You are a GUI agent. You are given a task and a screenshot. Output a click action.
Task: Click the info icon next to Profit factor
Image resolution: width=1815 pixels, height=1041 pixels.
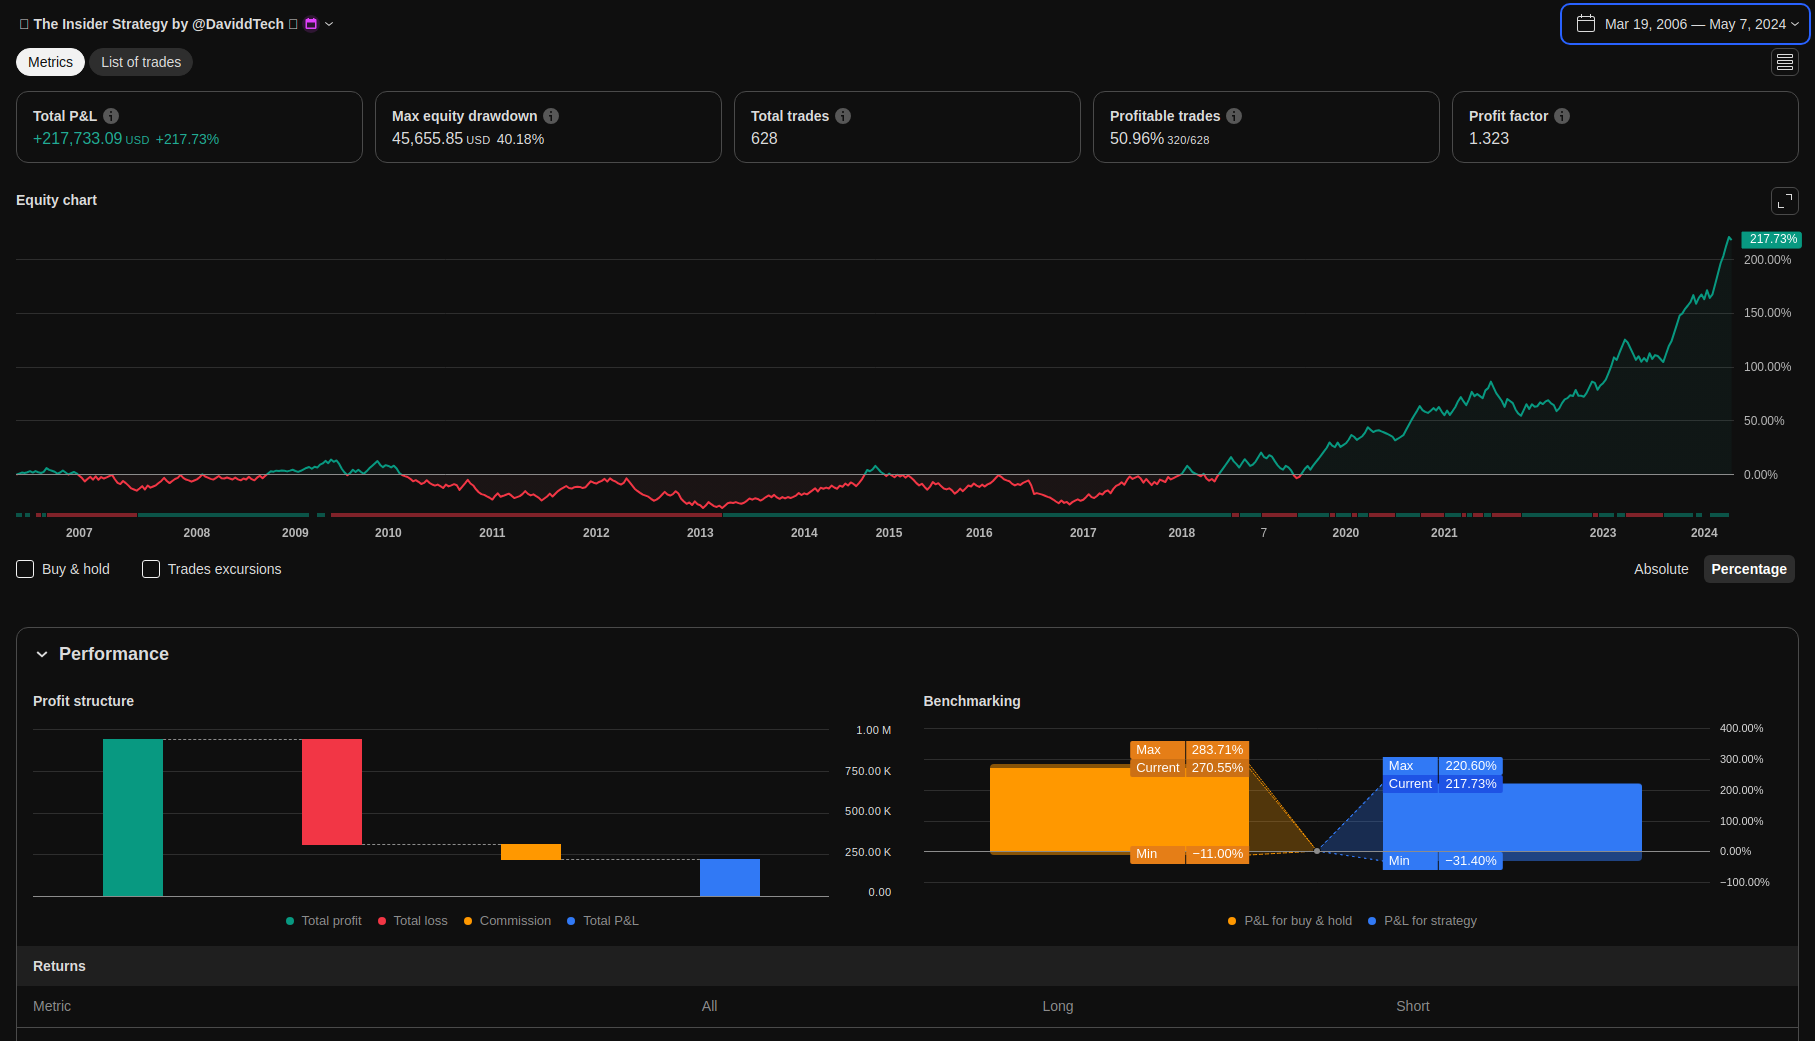[x=1562, y=116]
